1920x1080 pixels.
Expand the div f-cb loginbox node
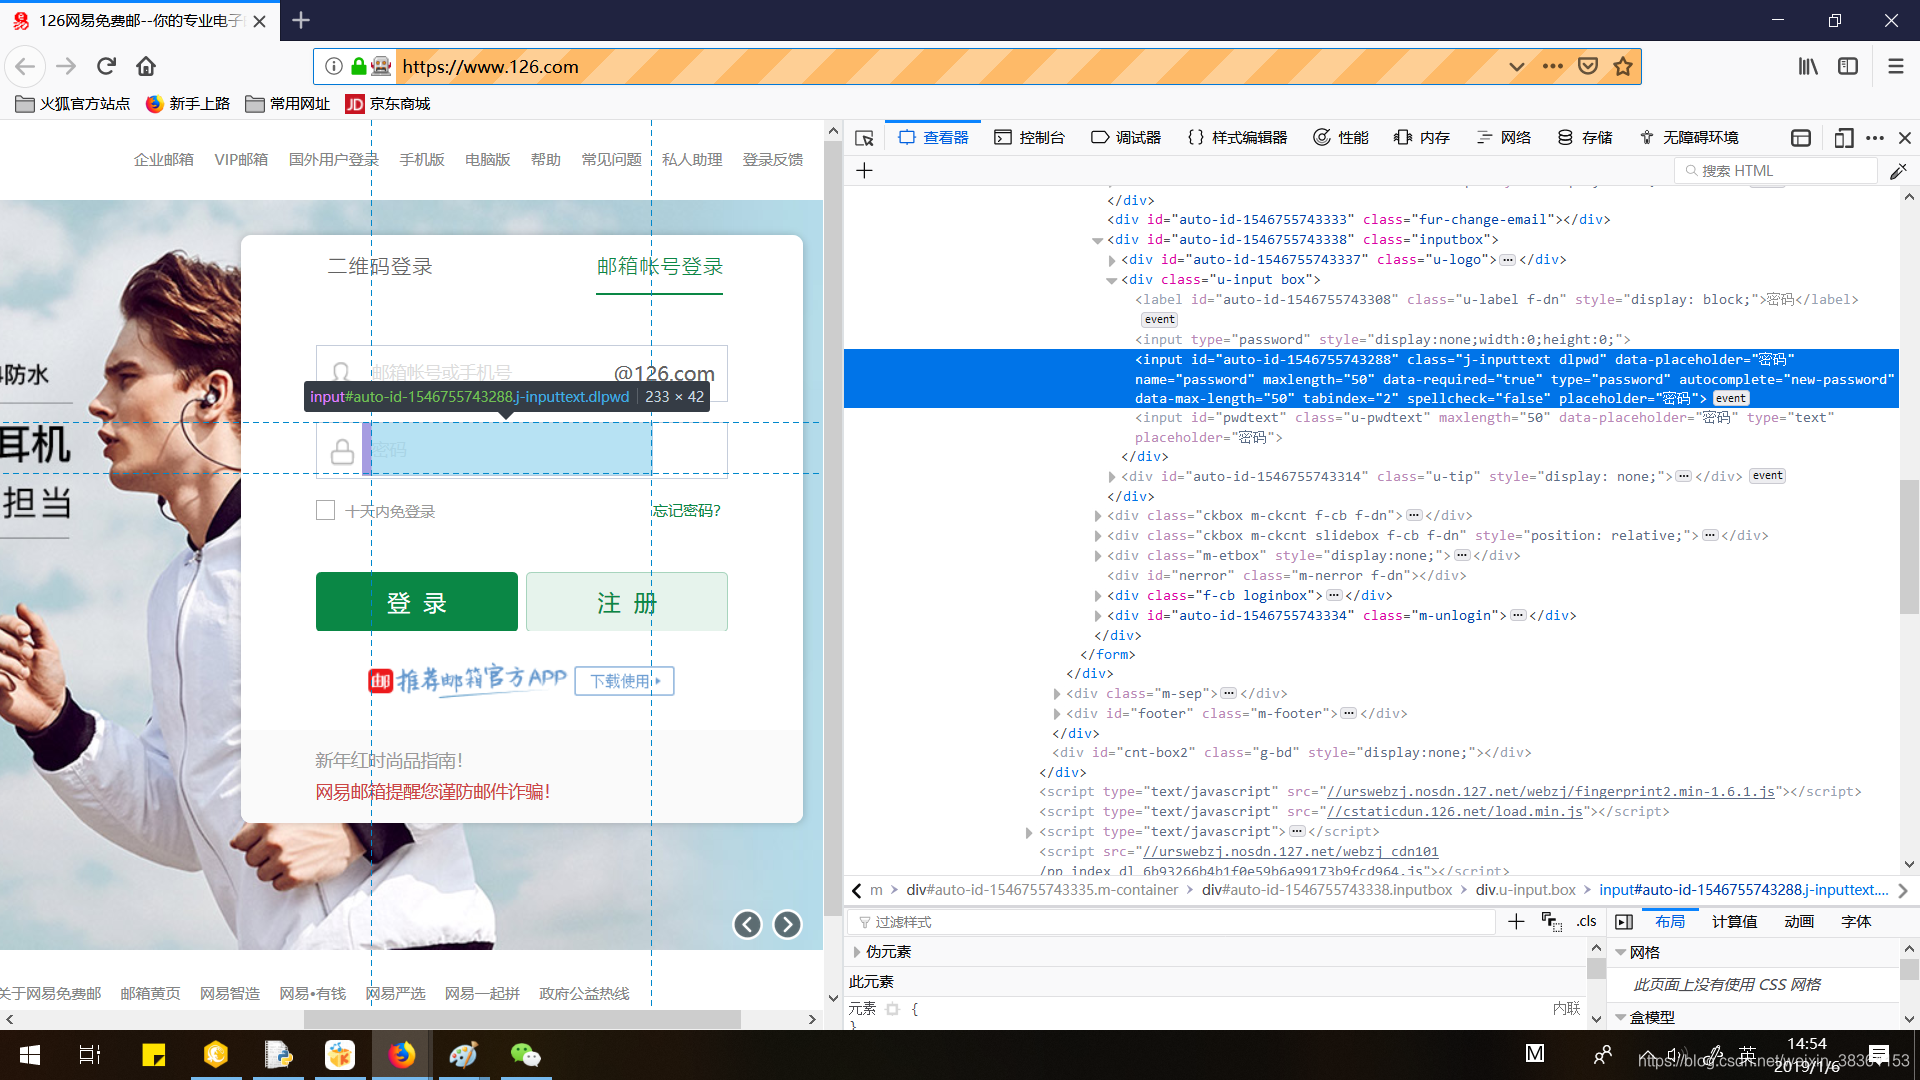click(x=1098, y=596)
